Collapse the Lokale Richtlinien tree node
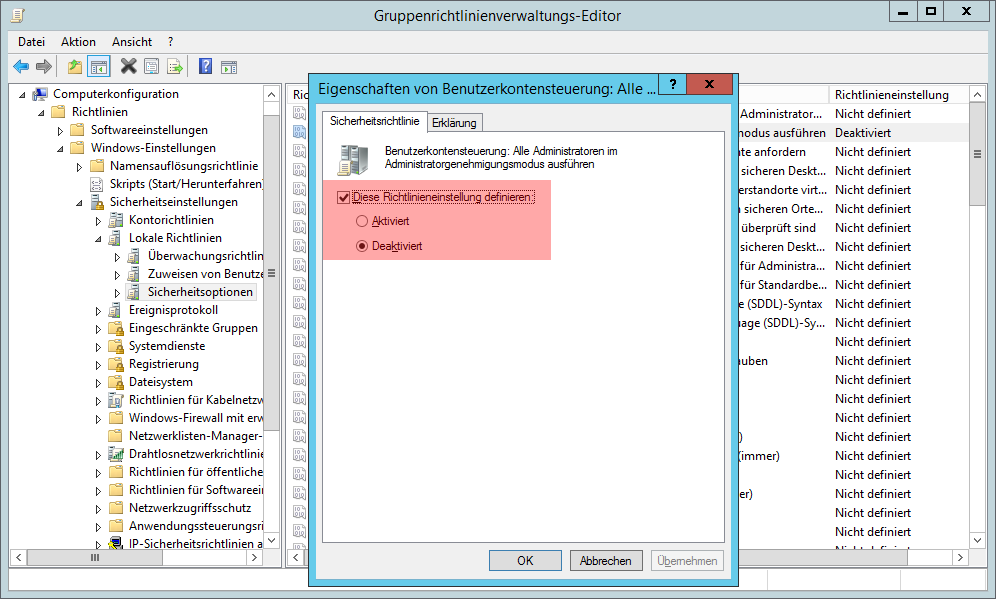Viewport: 996px width, 599px height. click(98, 239)
